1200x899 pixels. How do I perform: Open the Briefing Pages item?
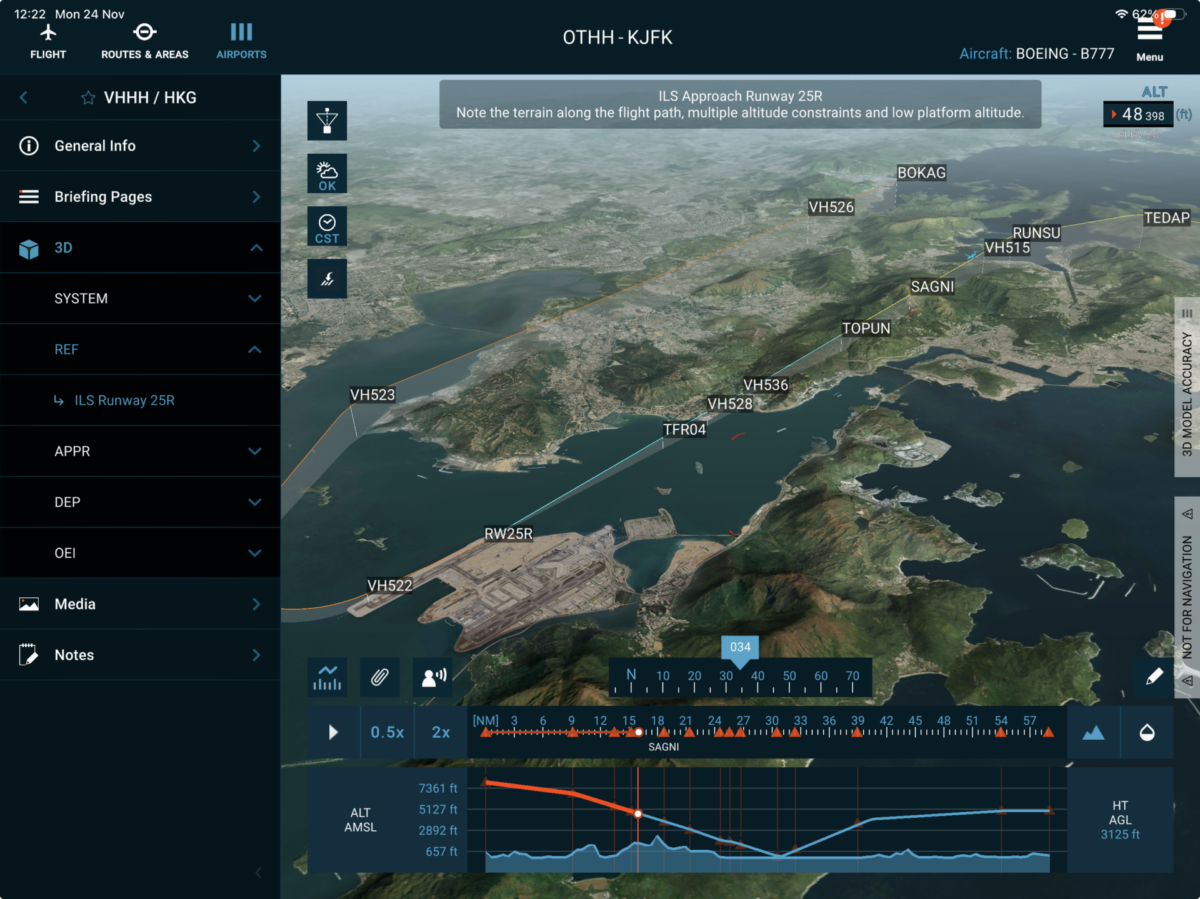[140, 197]
